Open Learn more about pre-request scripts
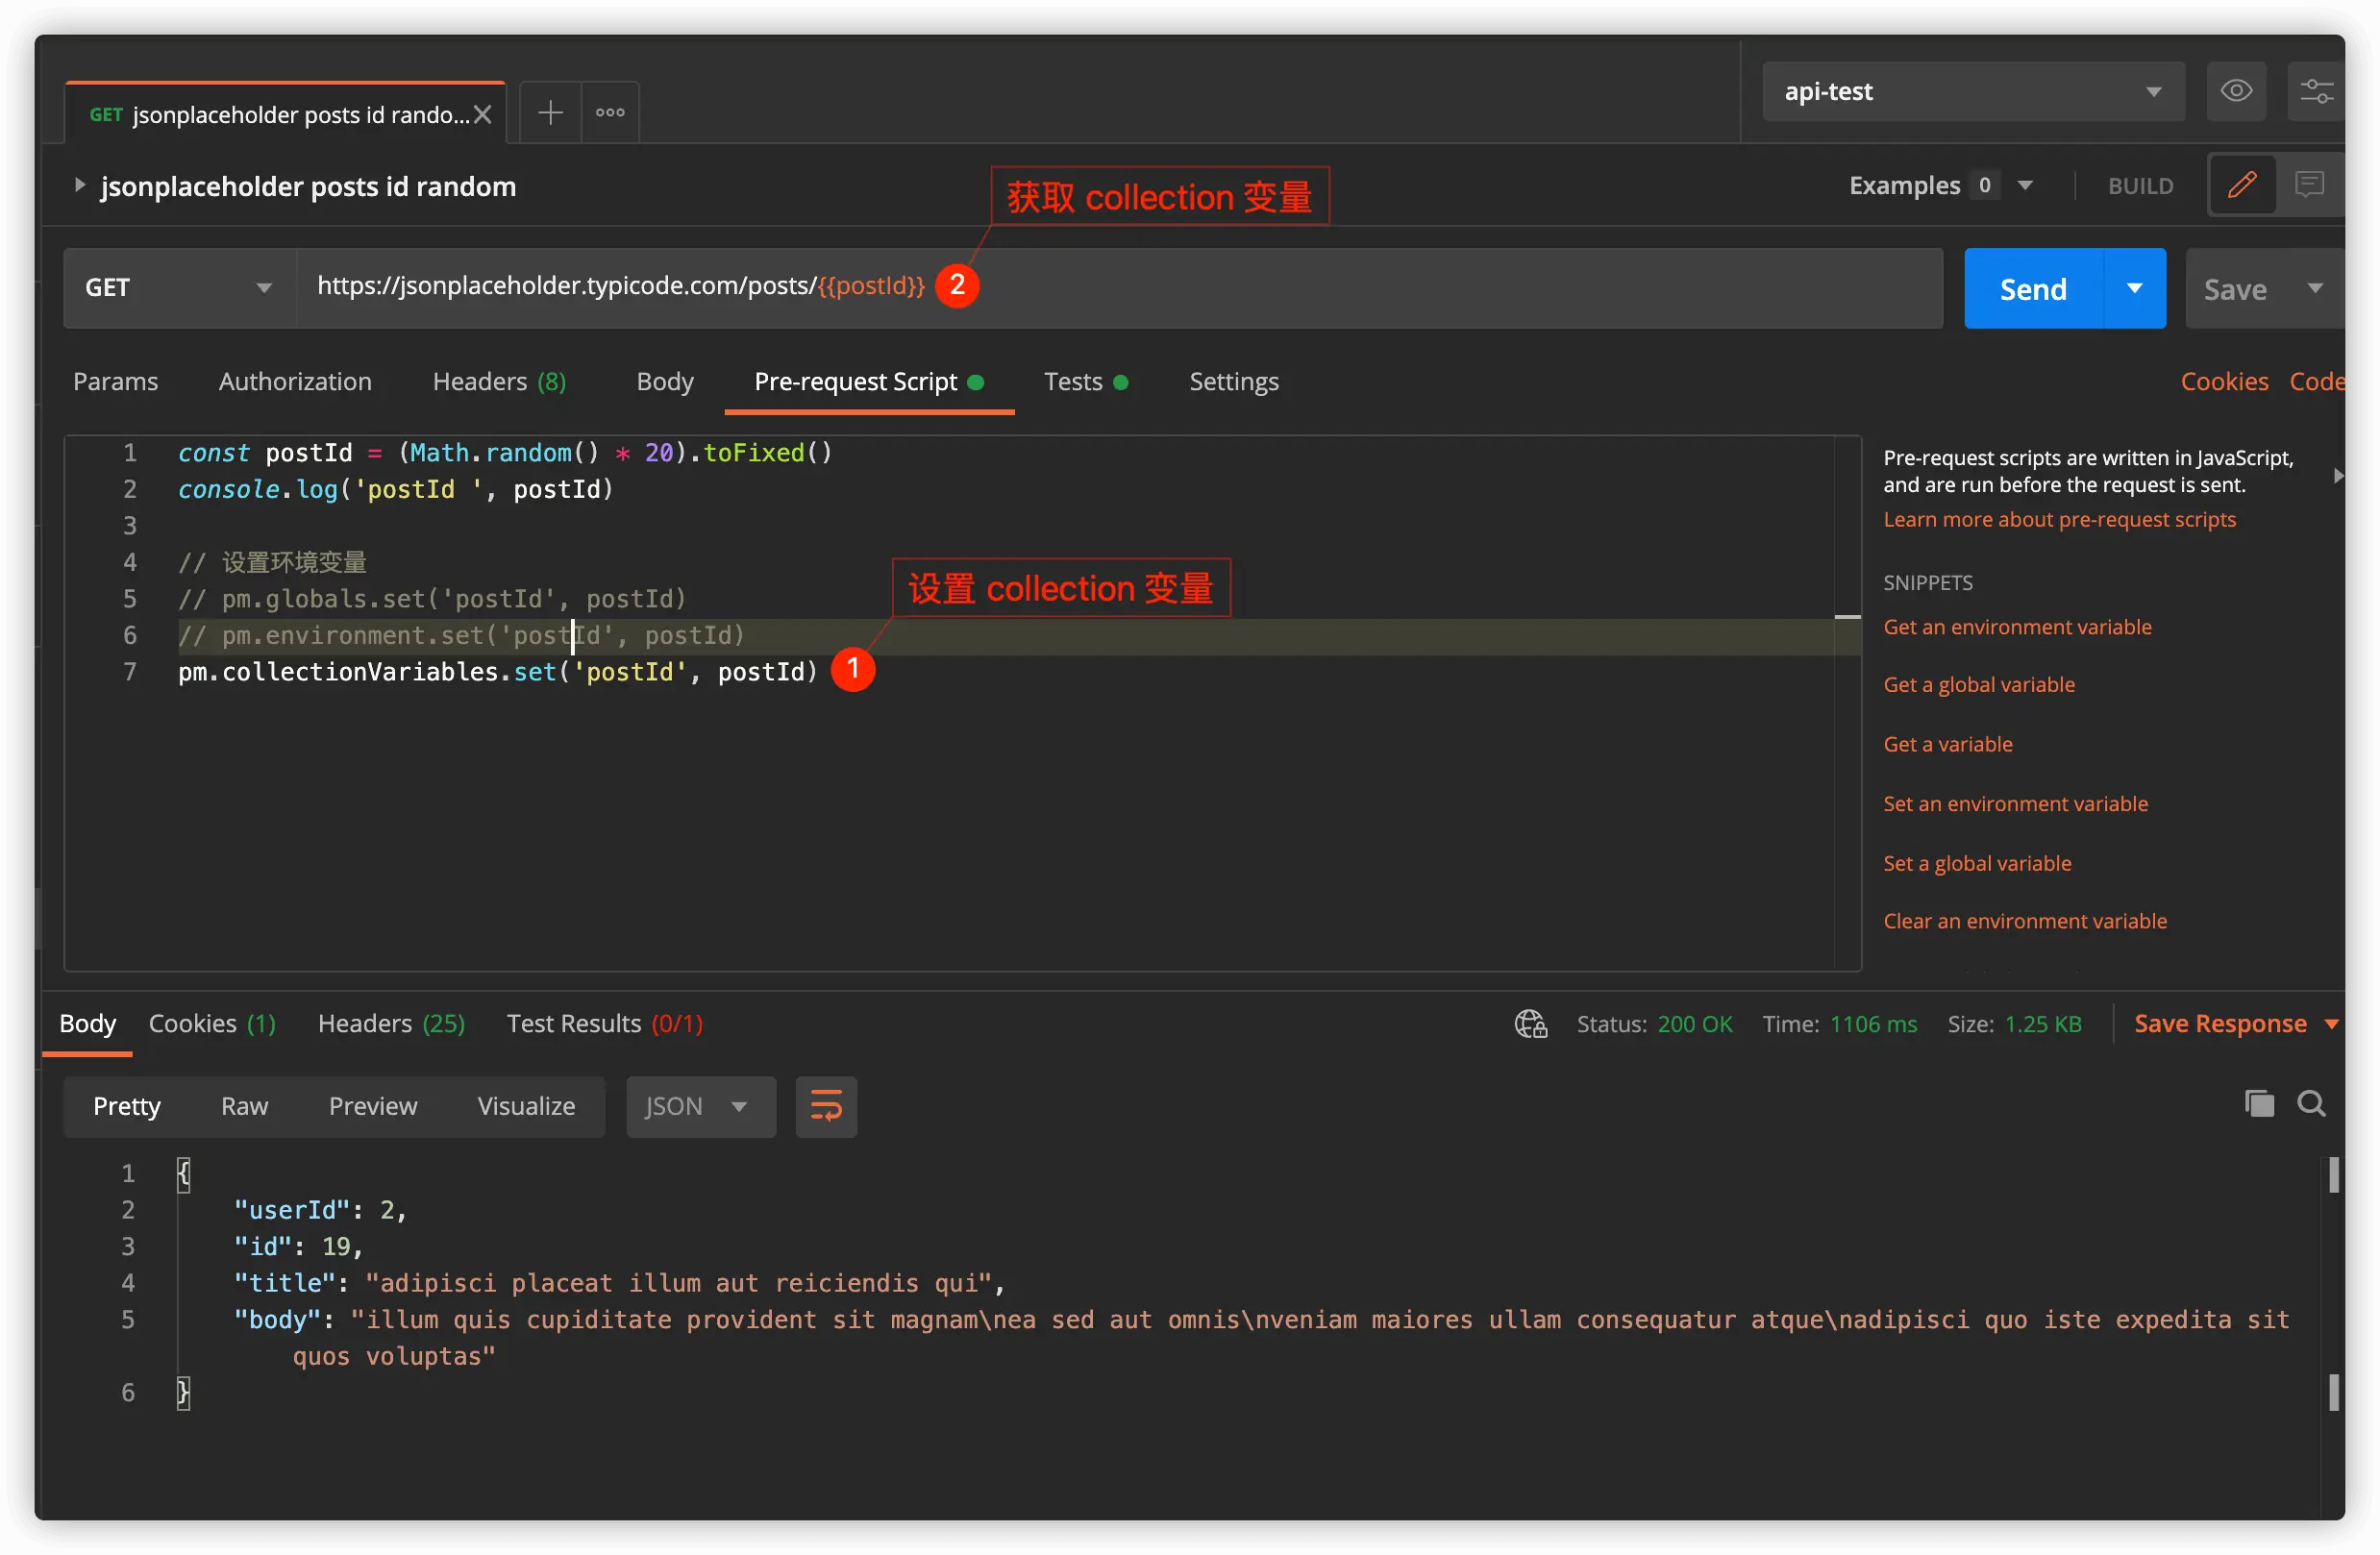The width and height of the screenshot is (2380, 1555). click(2059, 520)
